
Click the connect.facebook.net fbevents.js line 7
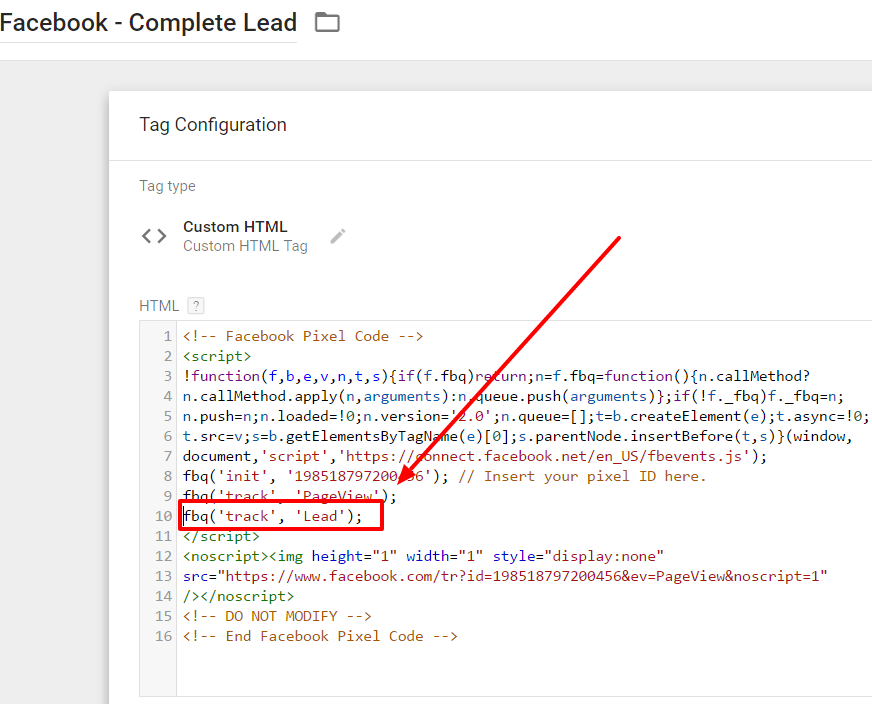click(x=475, y=457)
